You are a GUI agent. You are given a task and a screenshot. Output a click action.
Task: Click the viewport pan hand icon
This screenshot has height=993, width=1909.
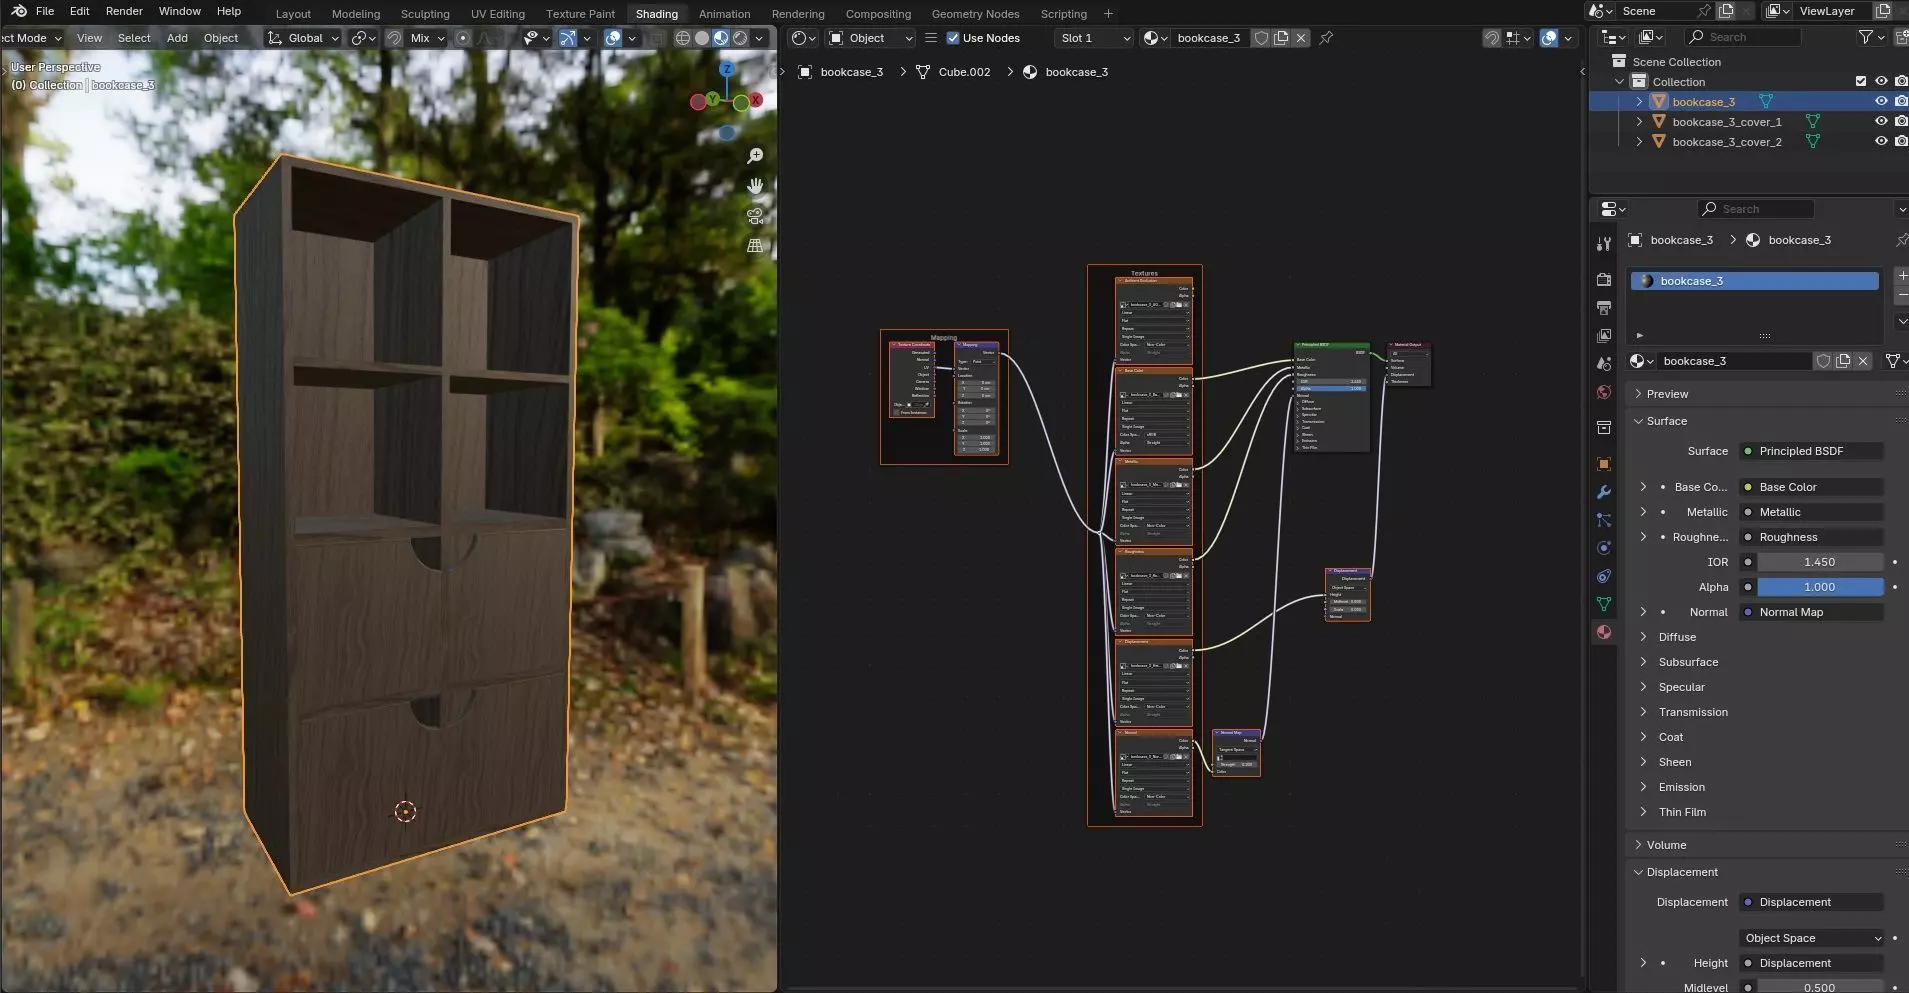(x=755, y=186)
